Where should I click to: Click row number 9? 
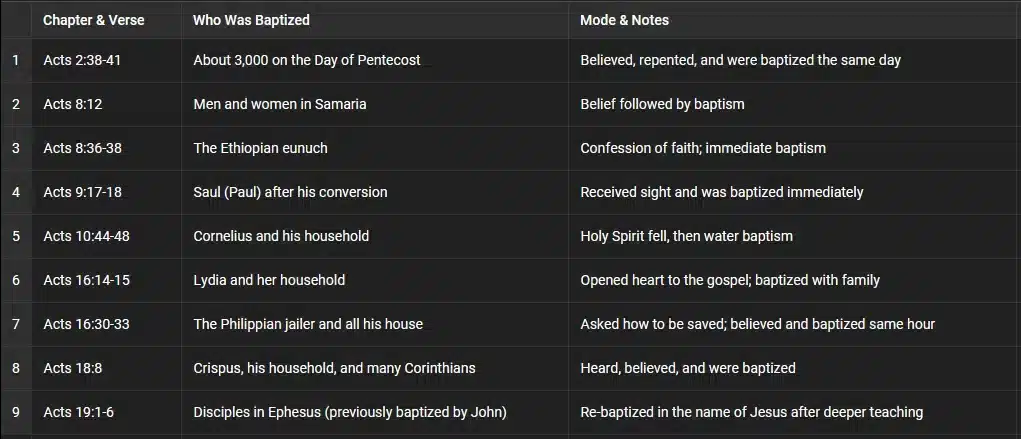pyautogui.click(x=16, y=412)
